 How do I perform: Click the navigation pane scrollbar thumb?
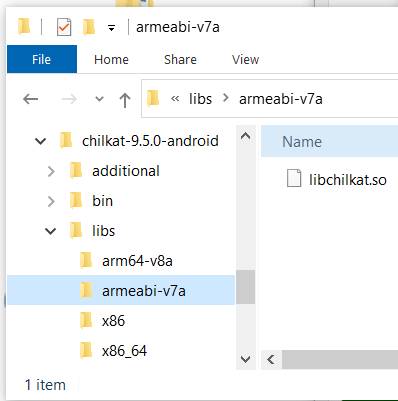pyautogui.click(x=246, y=287)
